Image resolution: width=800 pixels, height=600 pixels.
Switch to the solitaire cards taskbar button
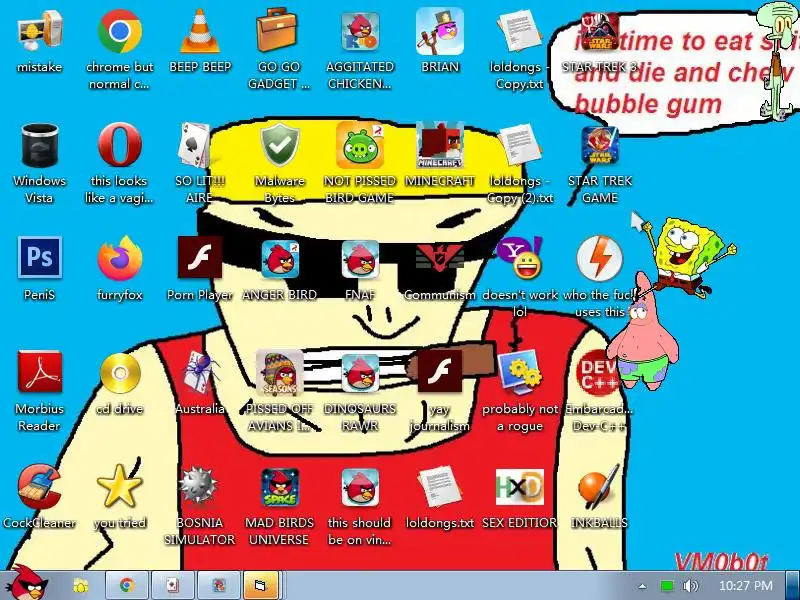click(172, 585)
